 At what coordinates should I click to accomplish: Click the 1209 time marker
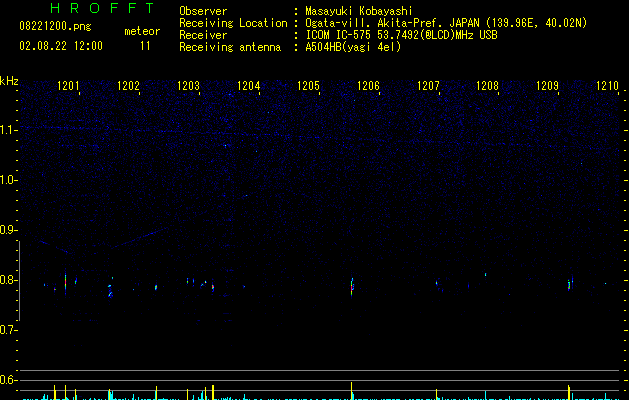tap(547, 85)
